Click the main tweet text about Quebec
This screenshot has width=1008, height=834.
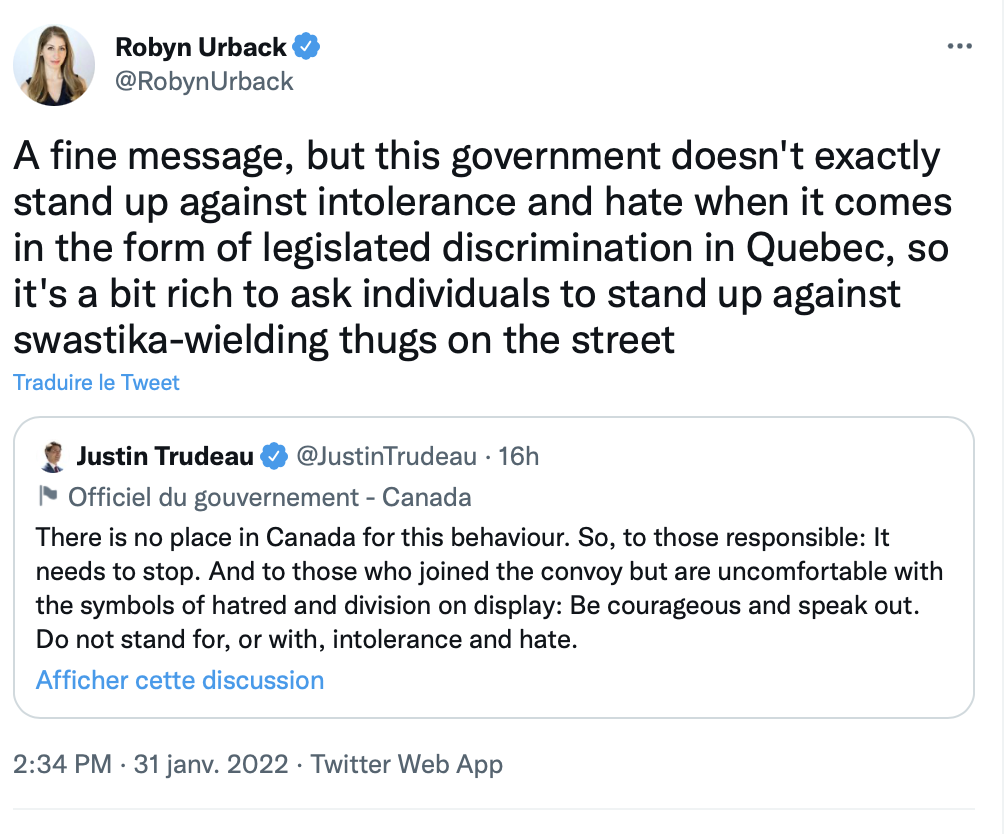coord(482,248)
